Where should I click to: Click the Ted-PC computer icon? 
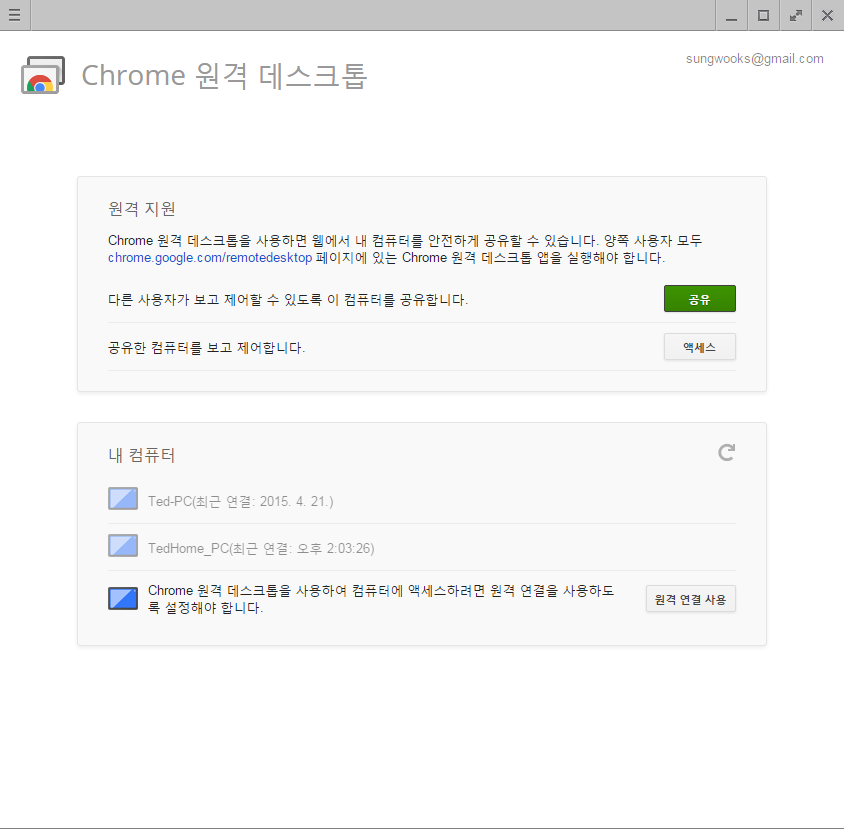(x=123, y=498)
